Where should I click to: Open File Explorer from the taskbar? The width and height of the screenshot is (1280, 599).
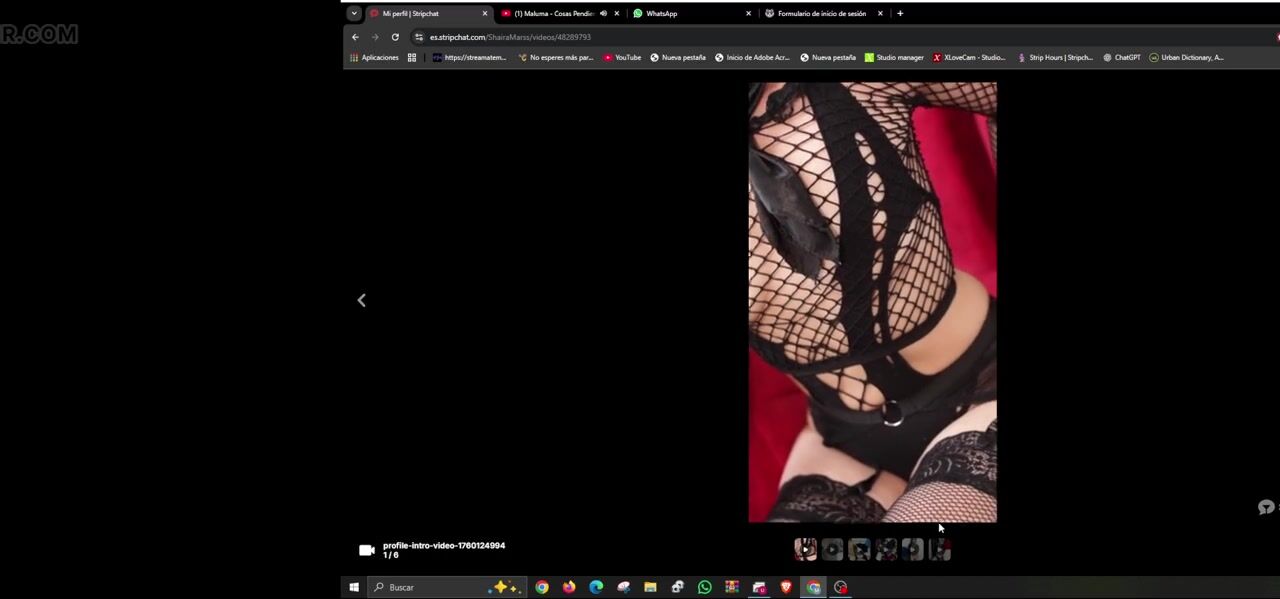[x=650, y=587]
